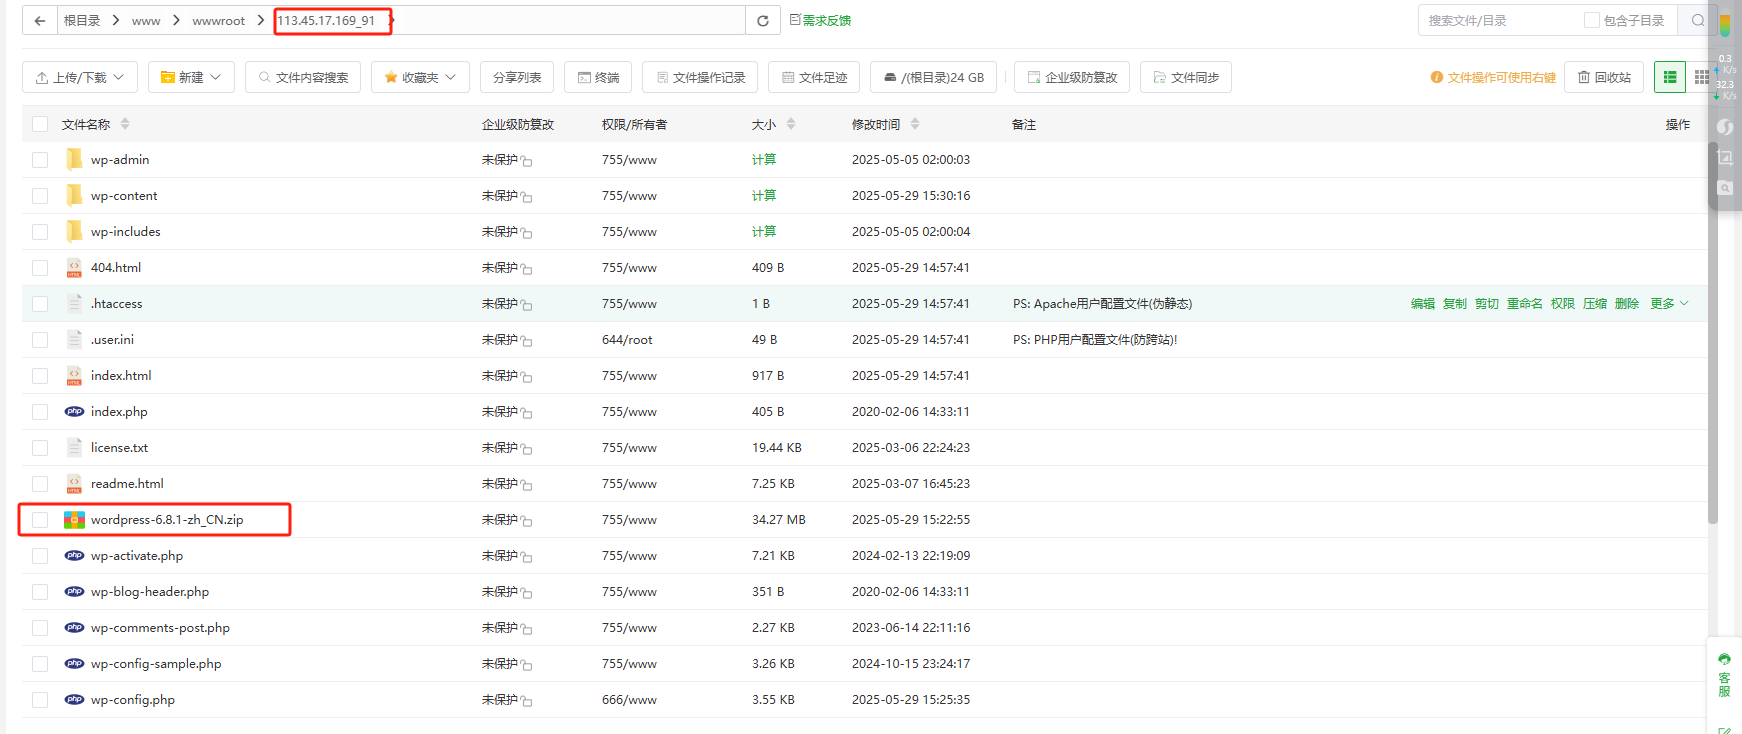The image size is (1742, 734).
Task: Expand the chevron after 根目录 breadcrumb
Action: point(116,20)
